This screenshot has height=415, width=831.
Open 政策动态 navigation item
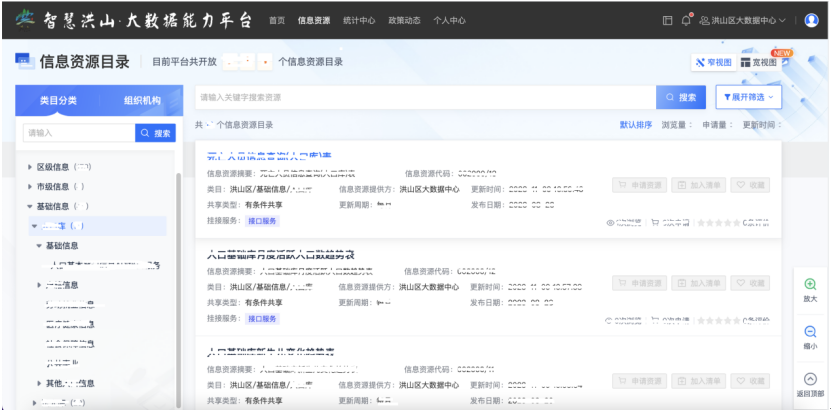click(x=404, y=21)
